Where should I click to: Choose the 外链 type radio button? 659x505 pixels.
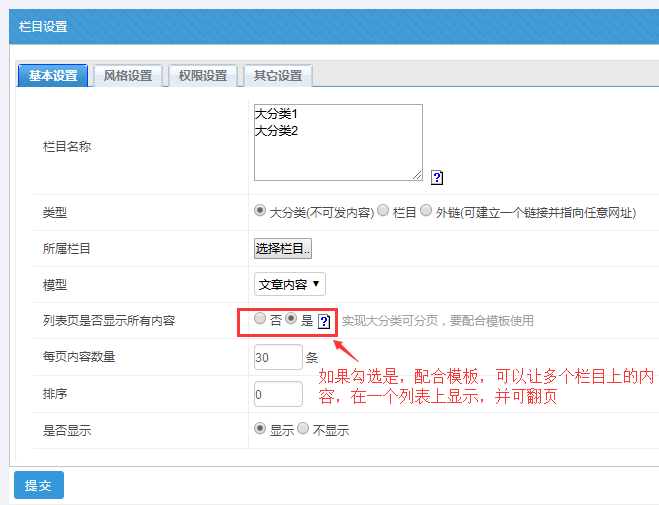point(426,211)
